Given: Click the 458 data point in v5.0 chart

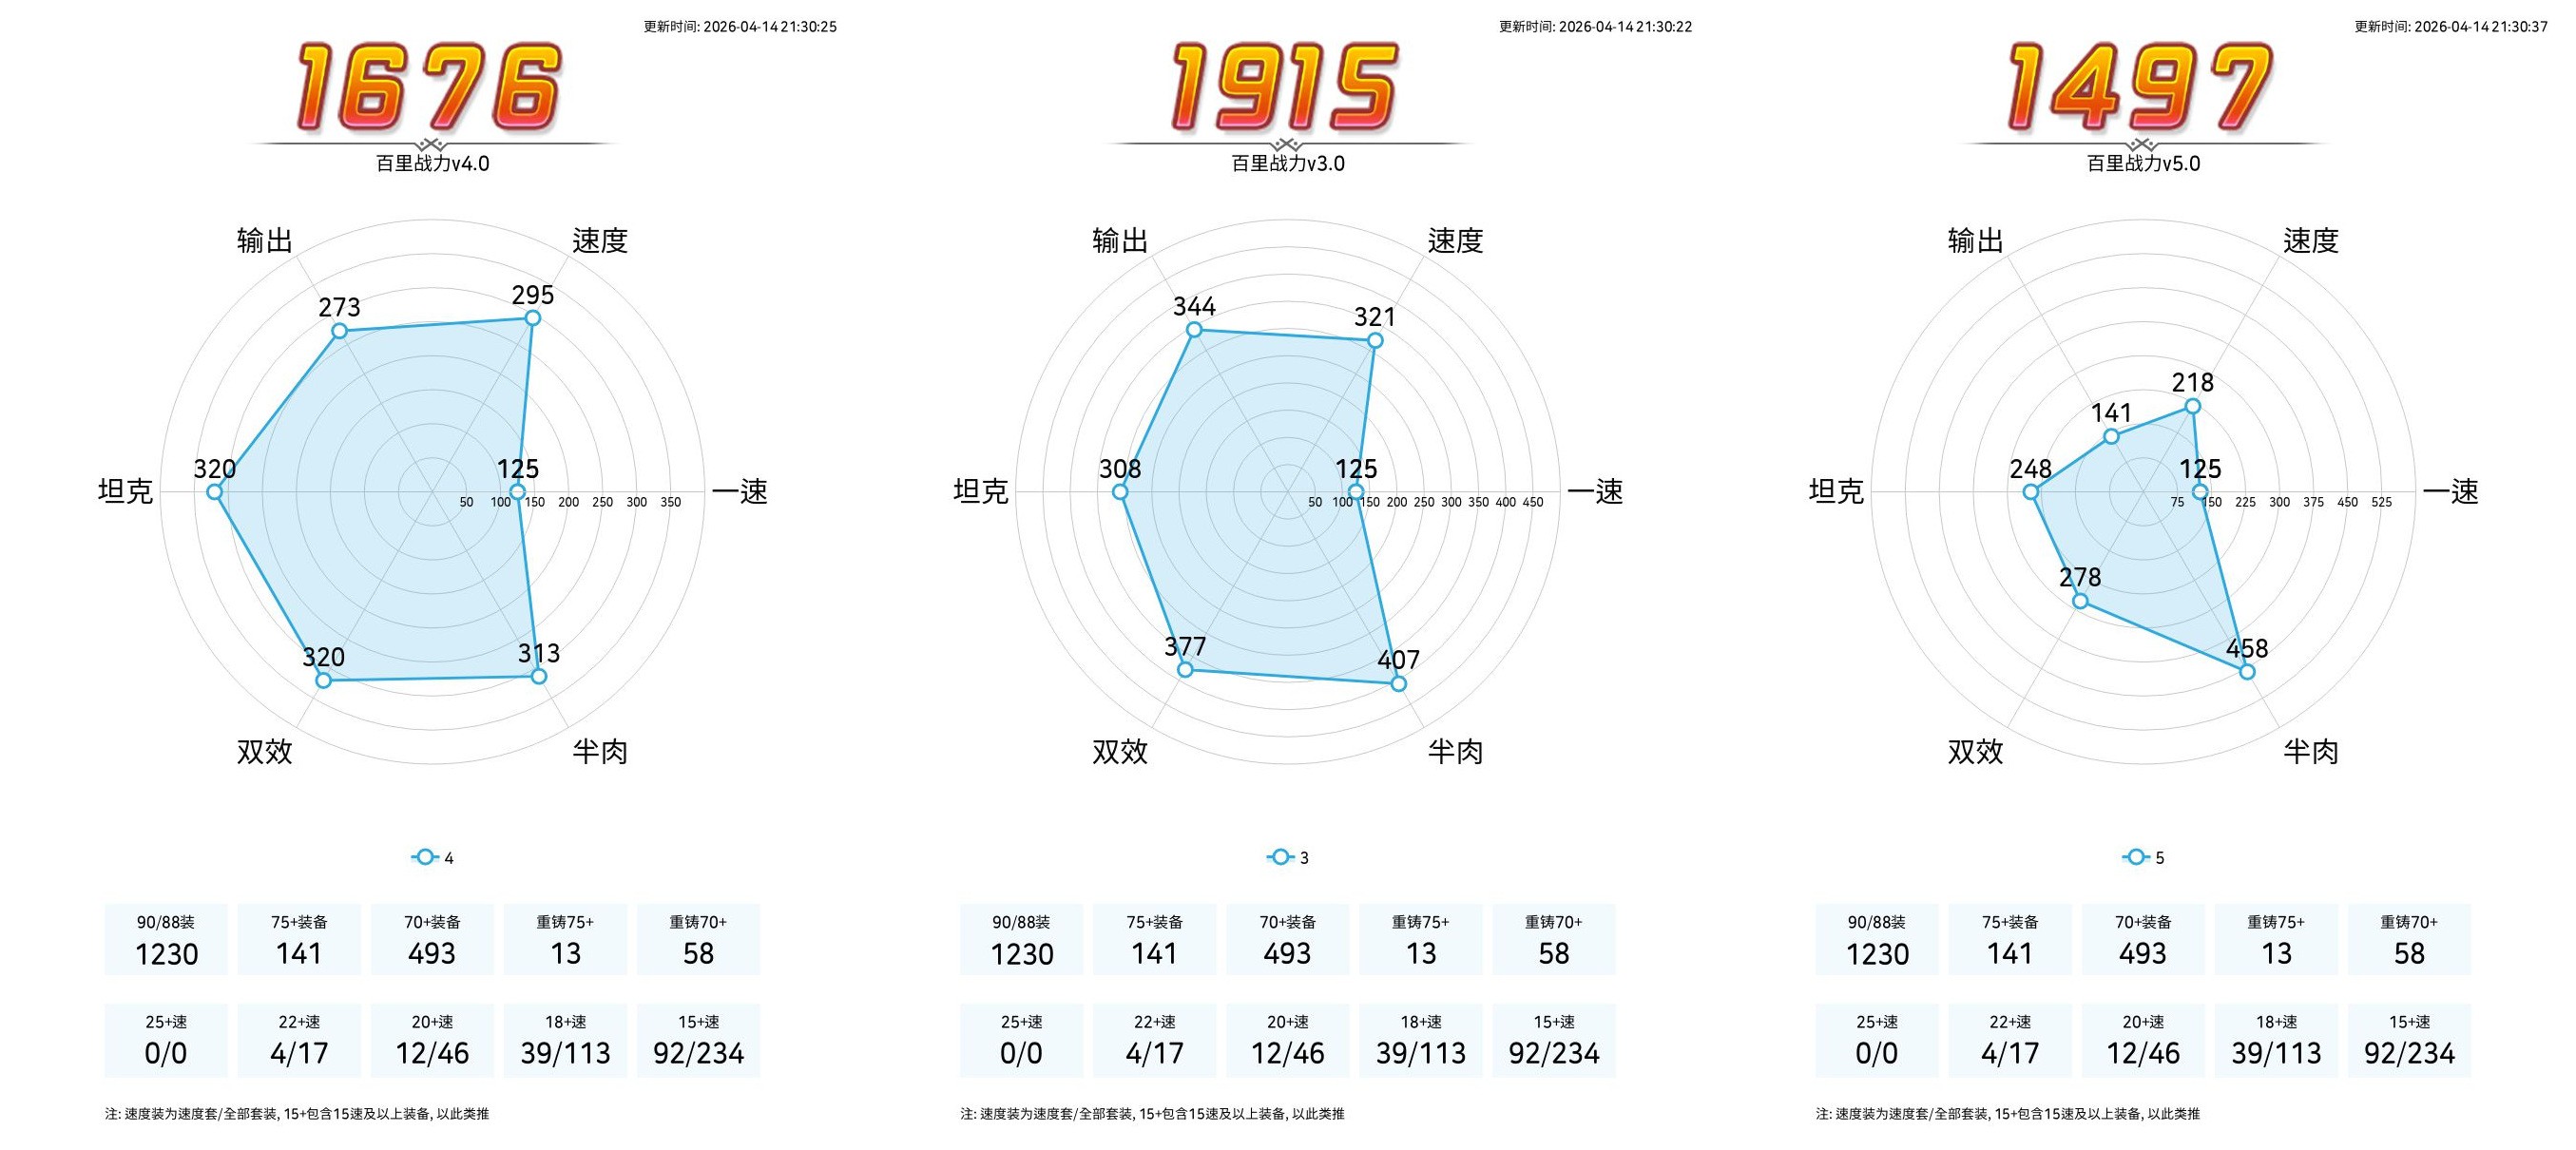Looking at the screenshot, I should 2247,672.
